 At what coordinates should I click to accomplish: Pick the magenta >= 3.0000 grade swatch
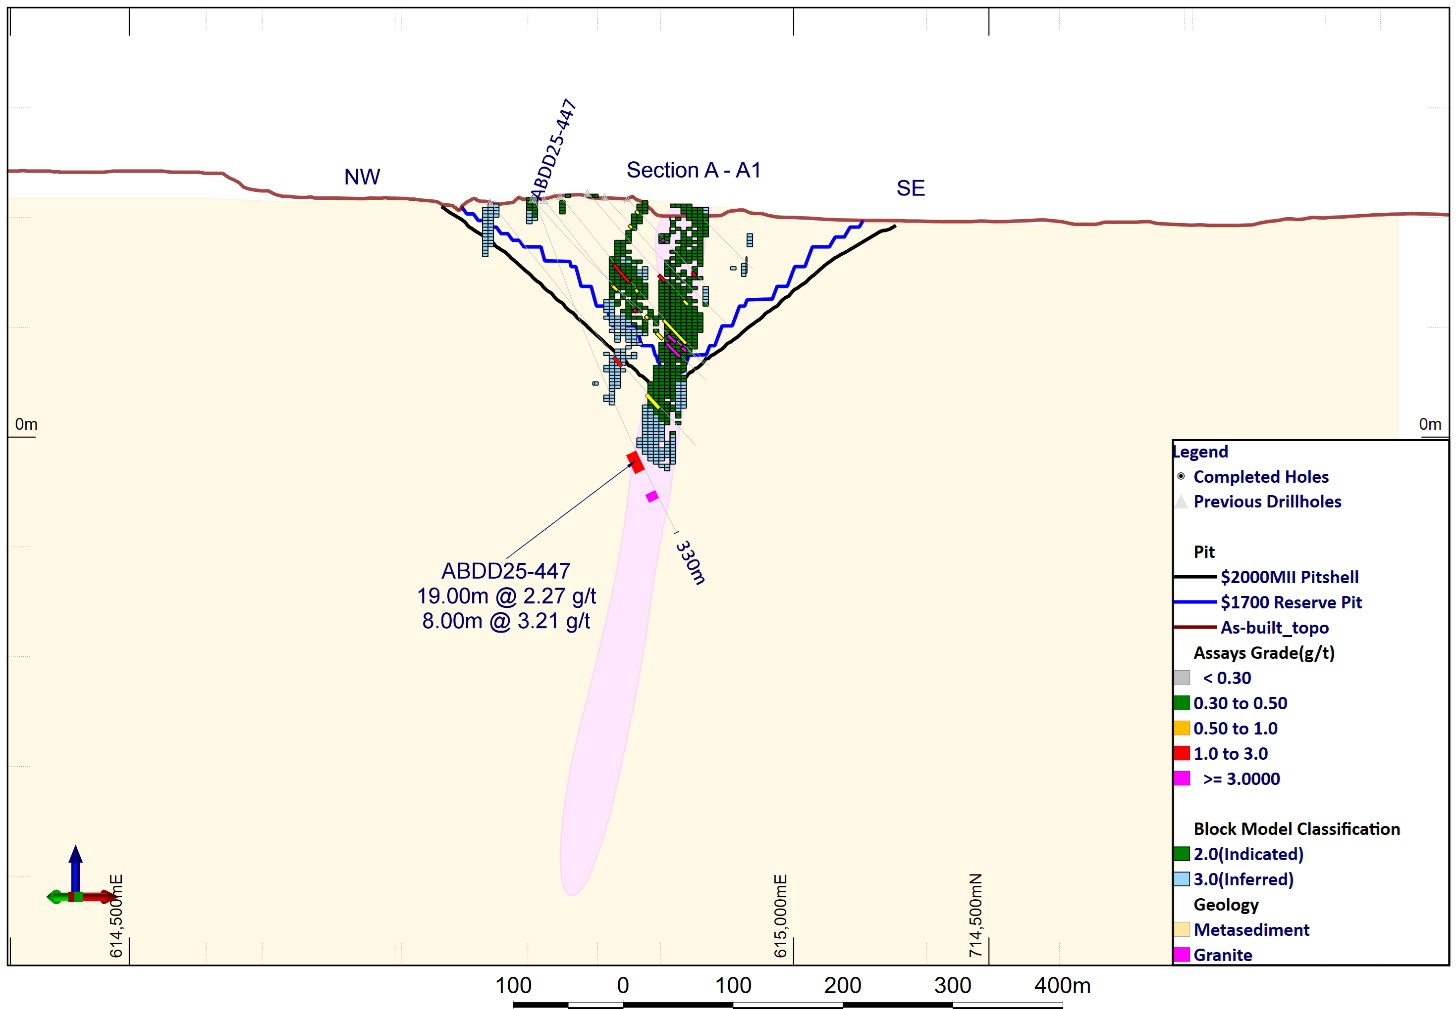click(x=1182, y=779)
